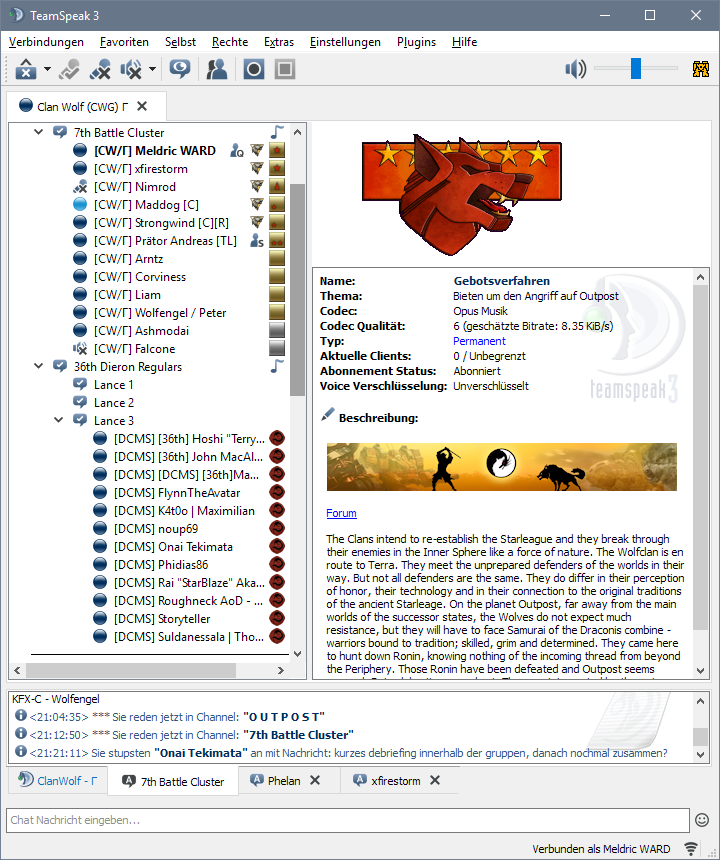Screen dimensions: 720x860
Task: Click the speech bubble text chat icon
Action: (x=180, y=69)
